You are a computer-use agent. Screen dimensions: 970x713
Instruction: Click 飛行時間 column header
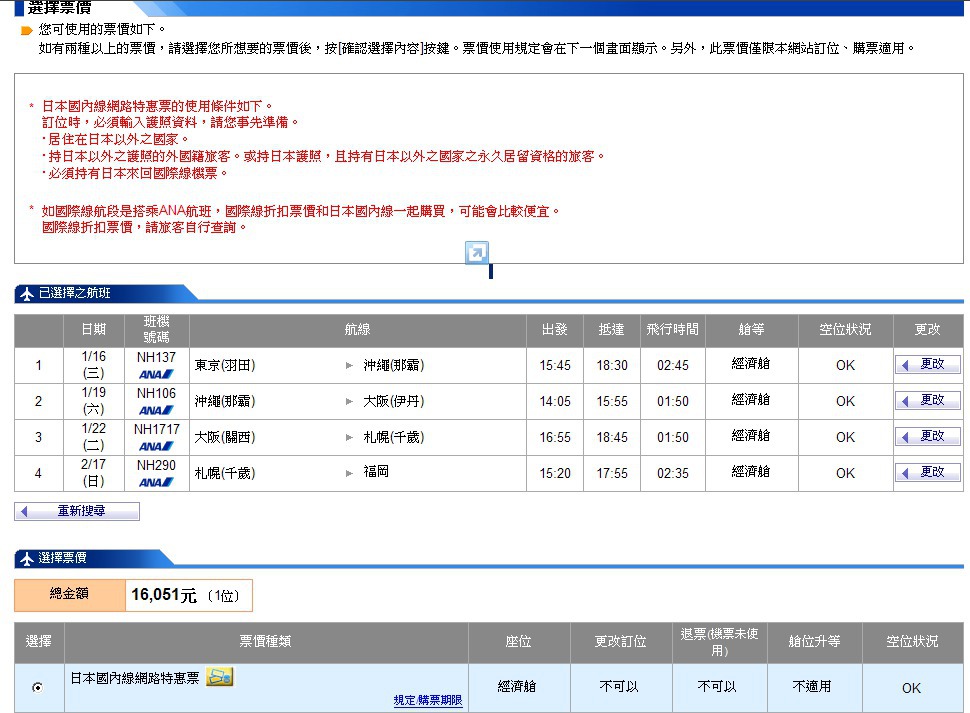[x=672, y=330]
